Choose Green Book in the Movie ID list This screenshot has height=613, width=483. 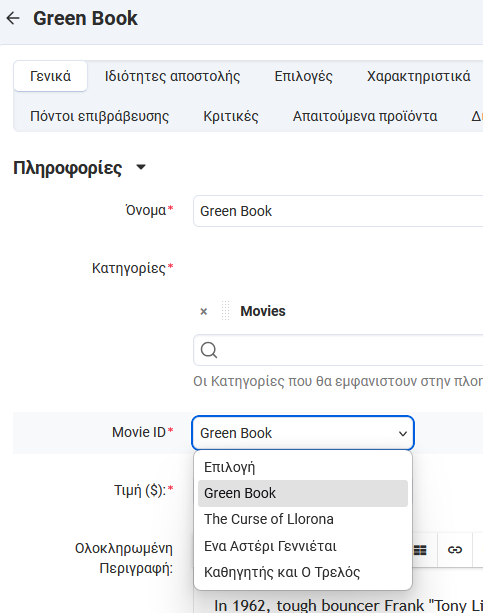click(x=303, y=493)
